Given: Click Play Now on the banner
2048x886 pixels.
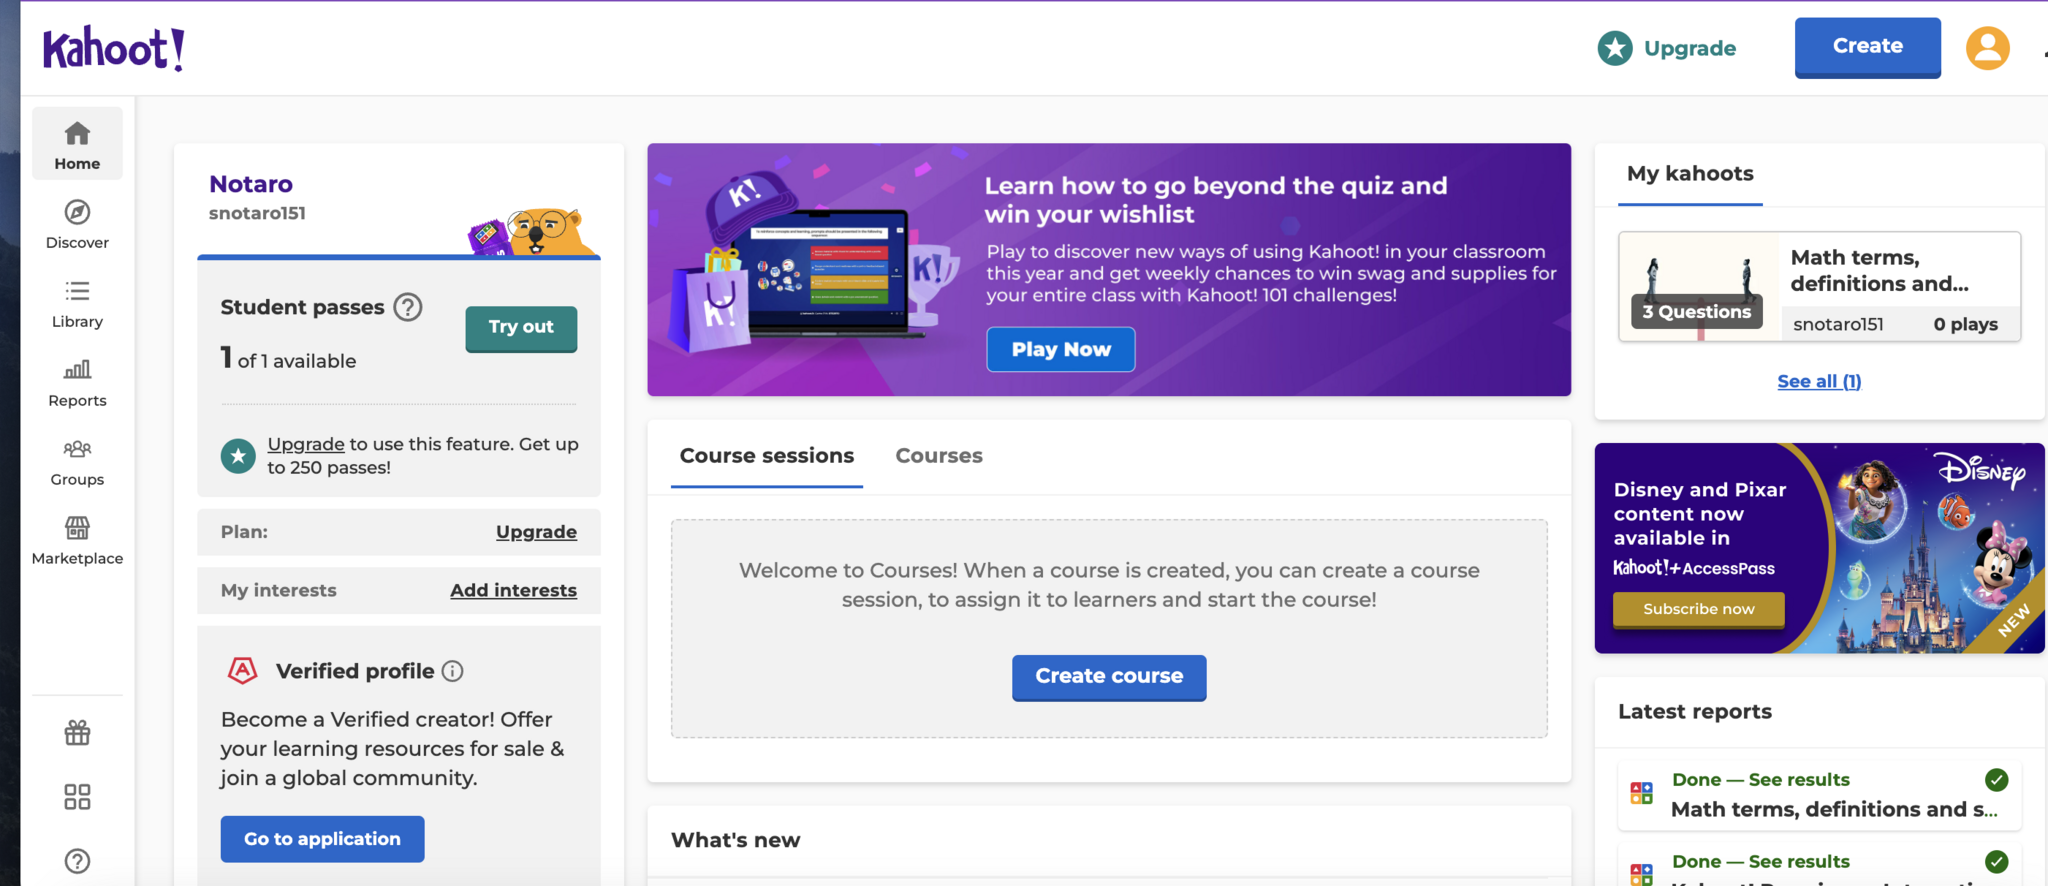Looking at the screenshot, I should click(x=1060, y=349).
